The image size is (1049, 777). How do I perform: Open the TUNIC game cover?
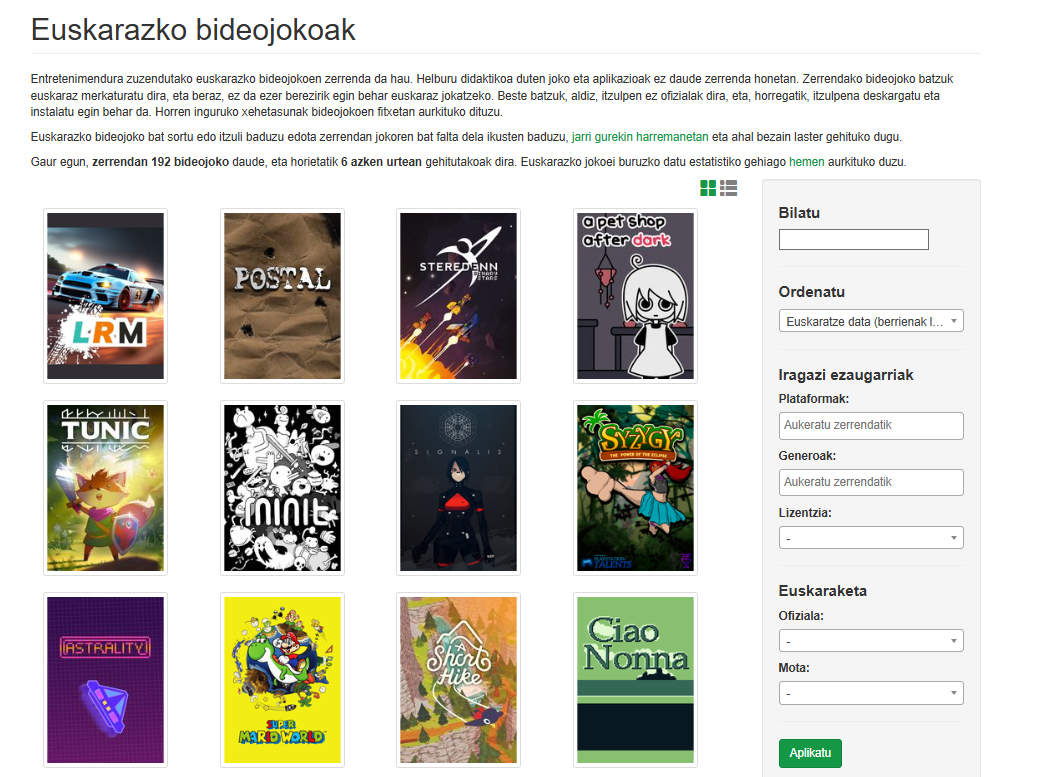[x=106, y=488]
